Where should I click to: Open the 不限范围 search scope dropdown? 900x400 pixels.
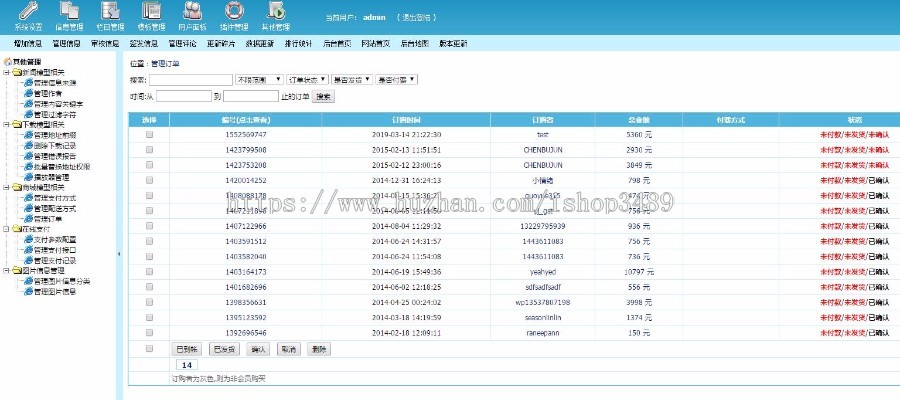(x=259, y=80)
